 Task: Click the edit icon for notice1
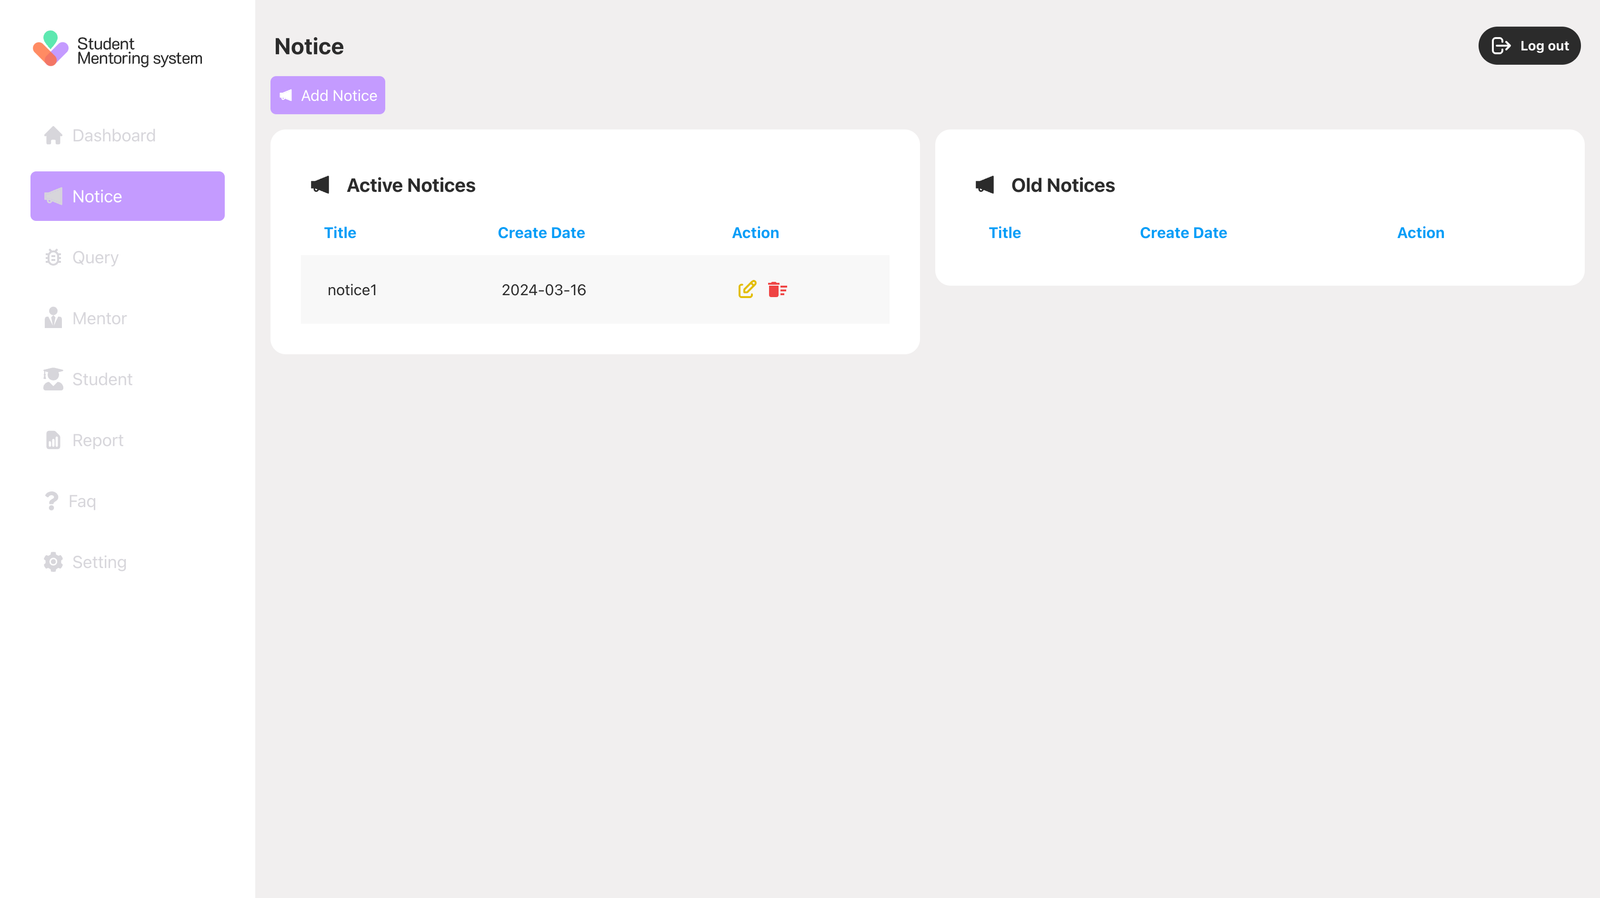click(747, 289)
